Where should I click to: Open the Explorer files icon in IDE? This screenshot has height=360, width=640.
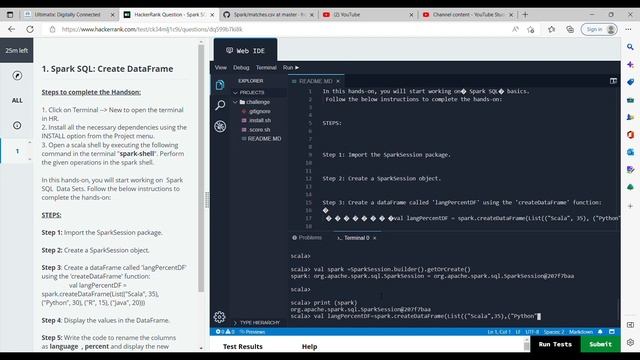(220, 85)
